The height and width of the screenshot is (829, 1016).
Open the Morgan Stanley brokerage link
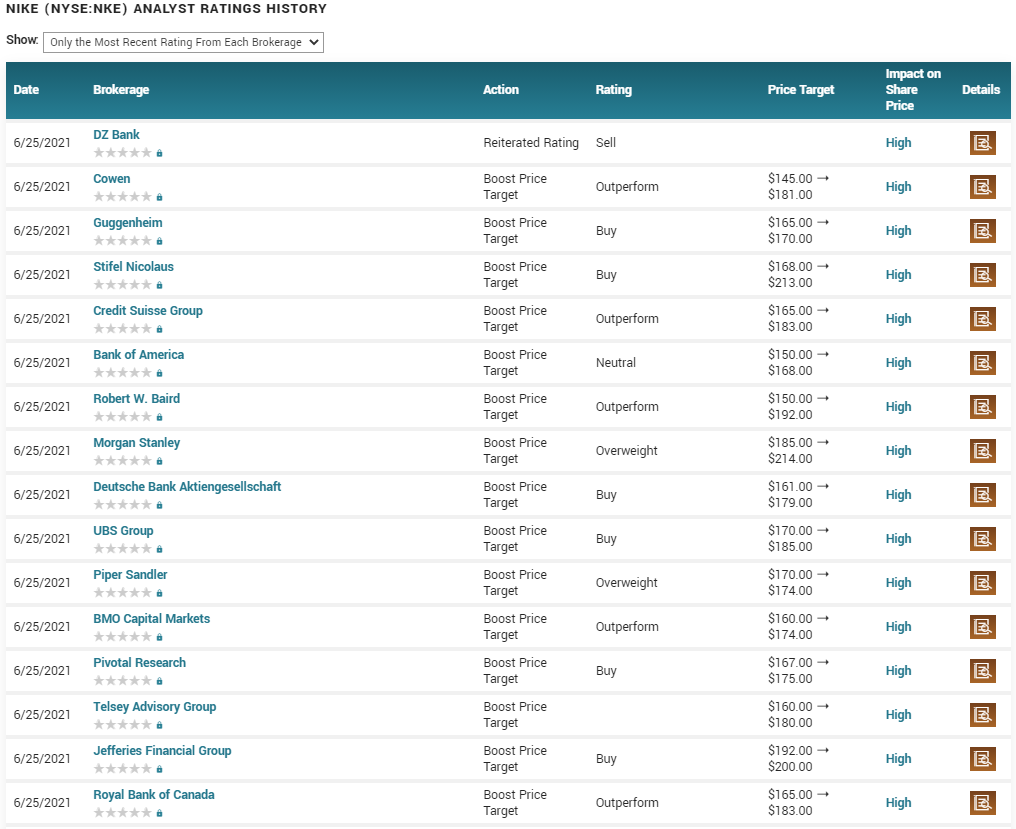(x=137, y=443)
